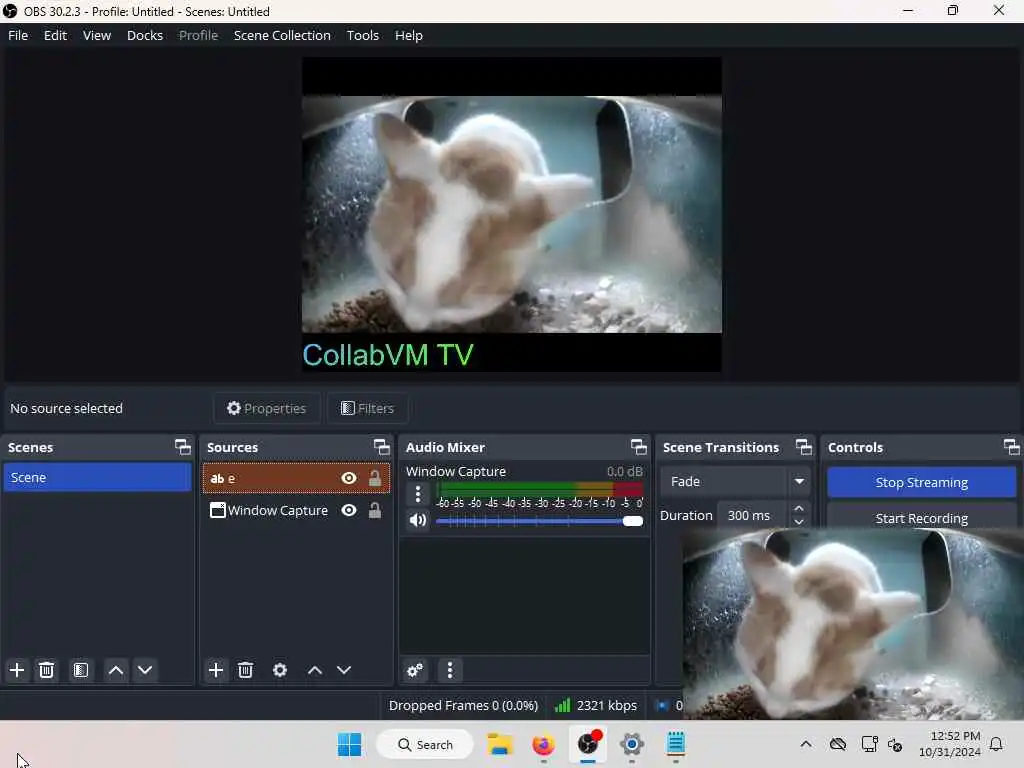This screenshot has width=1024, height=768.
Task: Open the Fade transition dropdown
Action: [x=735, y=481]
